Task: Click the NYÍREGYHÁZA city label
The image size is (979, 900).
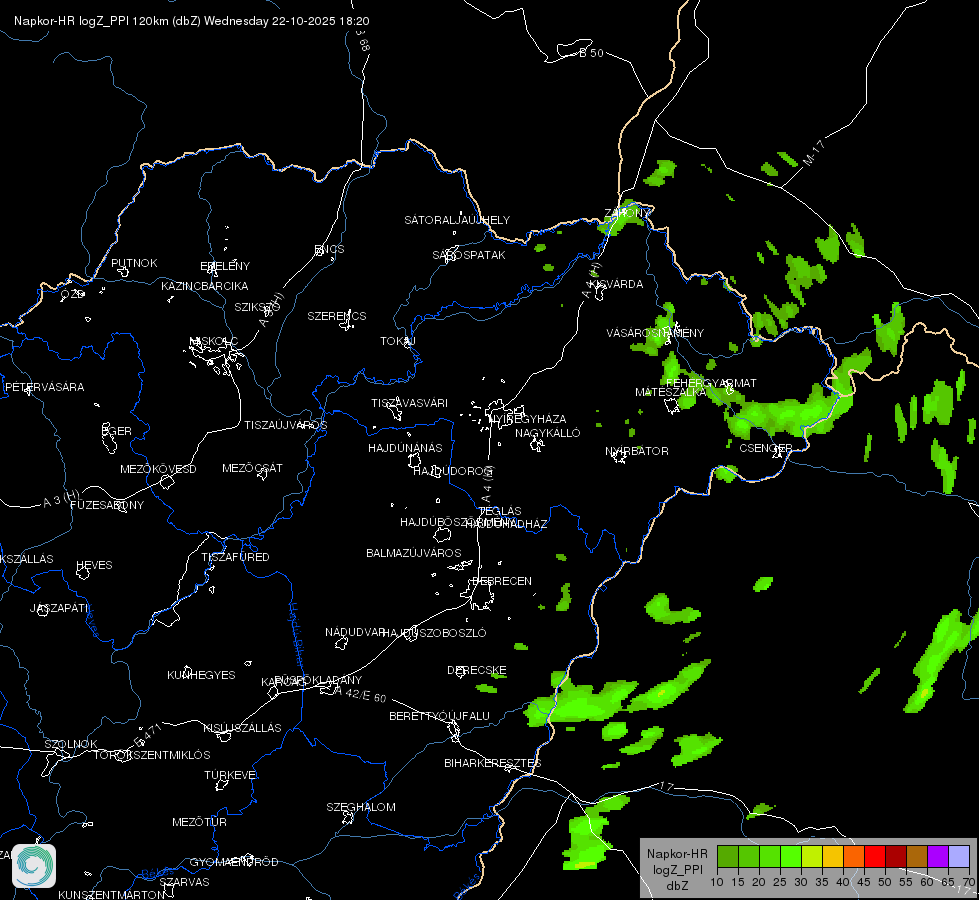Action: click(x=527, y=418)
